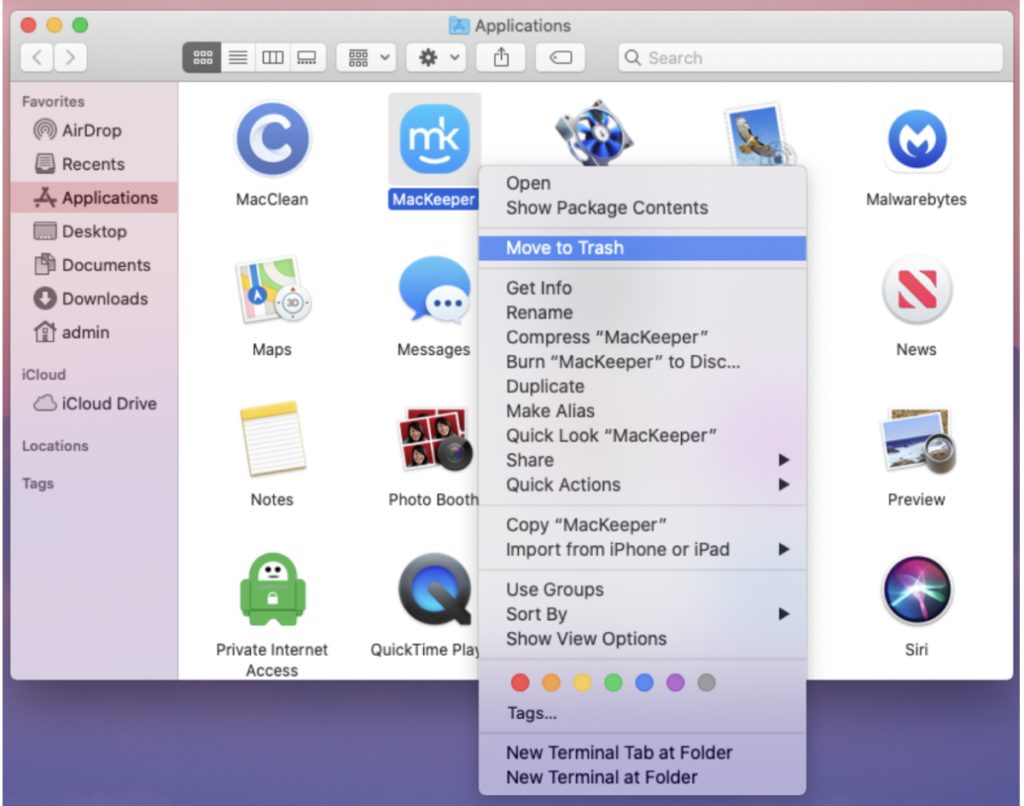The image size is (1024, 806).
Task: Switch to column view in toolbar
Action: tap(272, 57)
